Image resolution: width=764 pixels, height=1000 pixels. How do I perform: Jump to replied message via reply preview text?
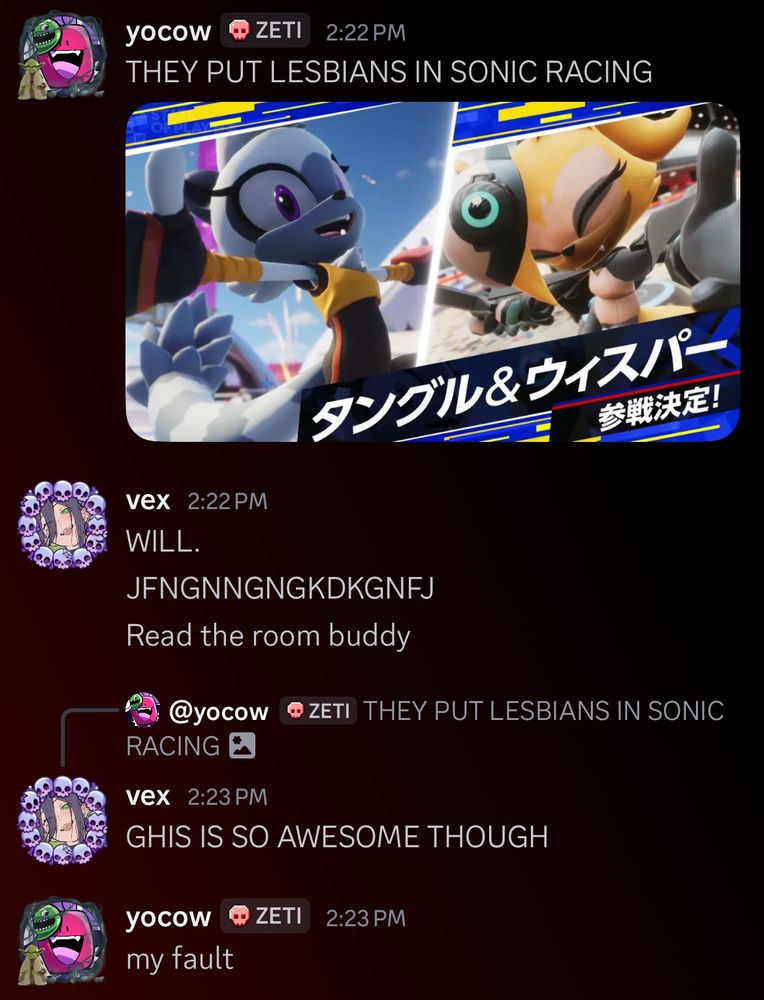pos(425,728)
